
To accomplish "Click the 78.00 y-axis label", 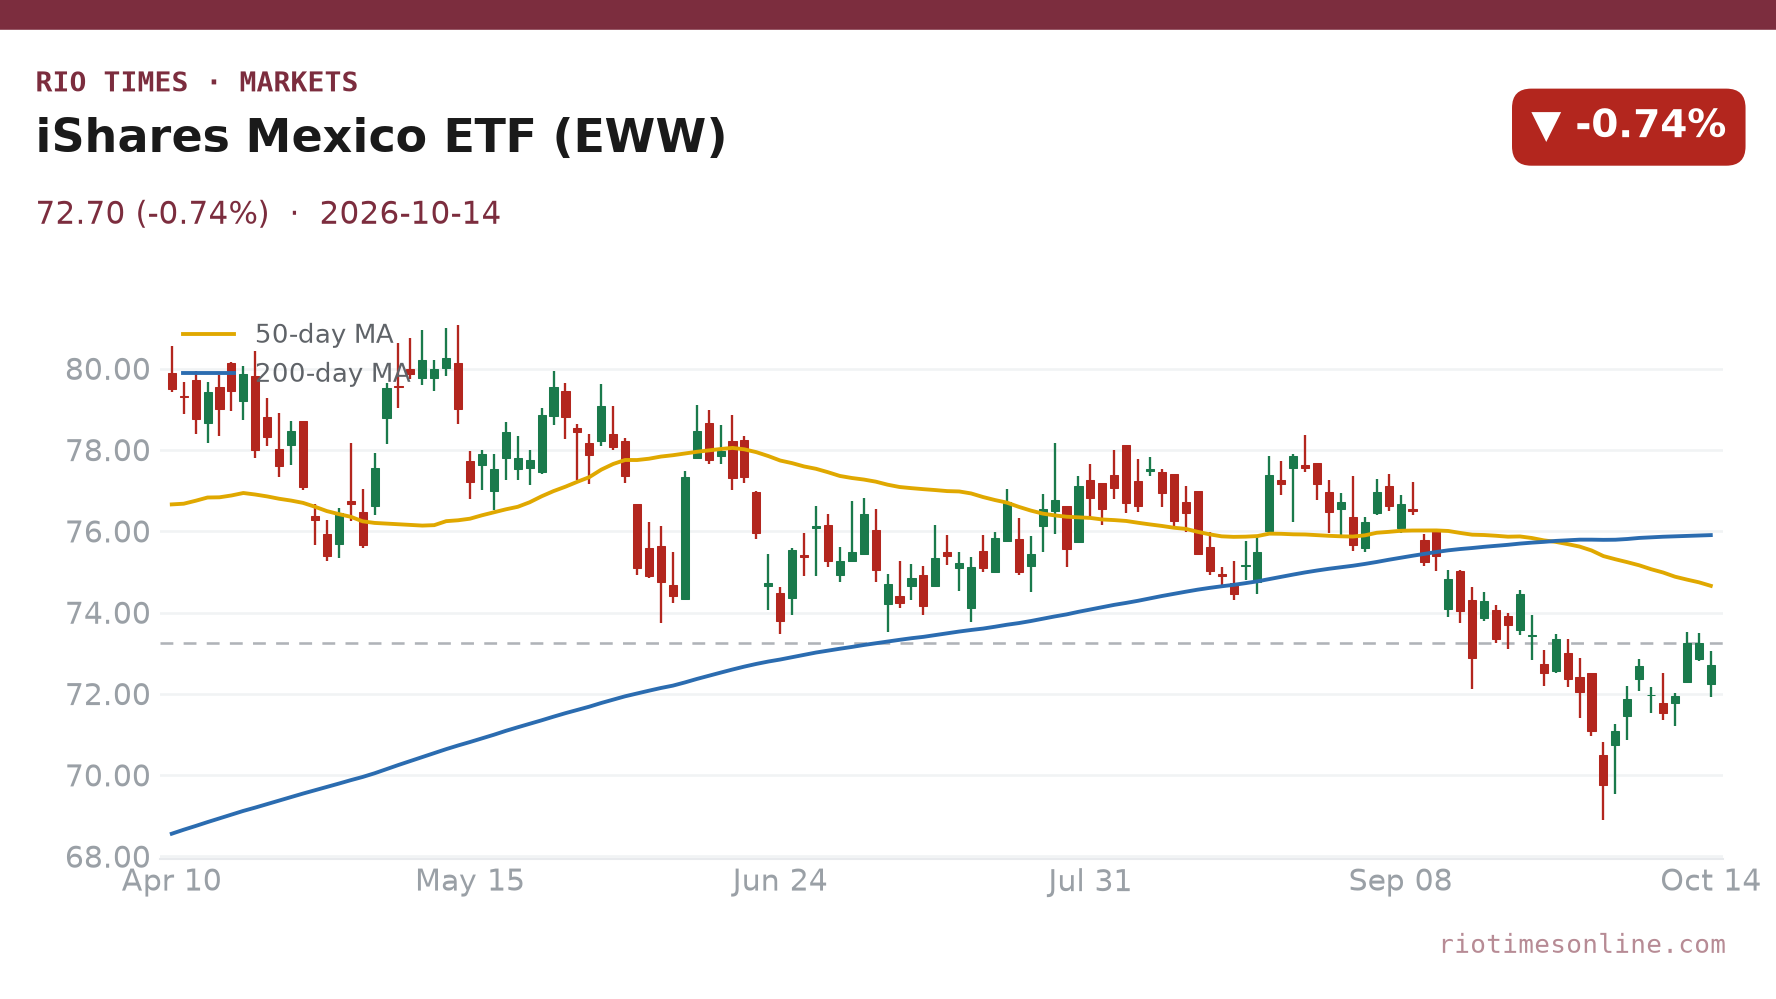I will [x=108, y=451].
